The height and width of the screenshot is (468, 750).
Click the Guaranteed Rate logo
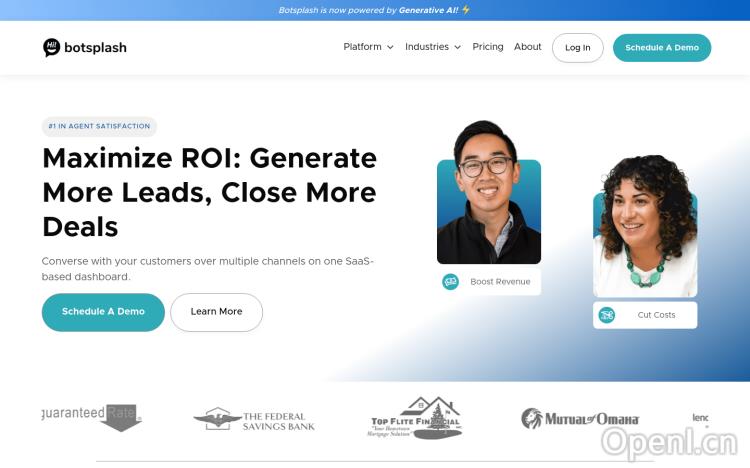click(92, 418)
